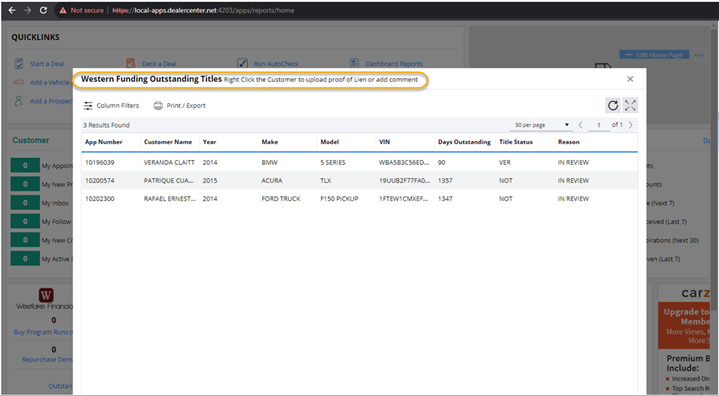Select customer VERANDA CLAITT
The width and height of the screenshot is (719, 396).
pos(169,162)
